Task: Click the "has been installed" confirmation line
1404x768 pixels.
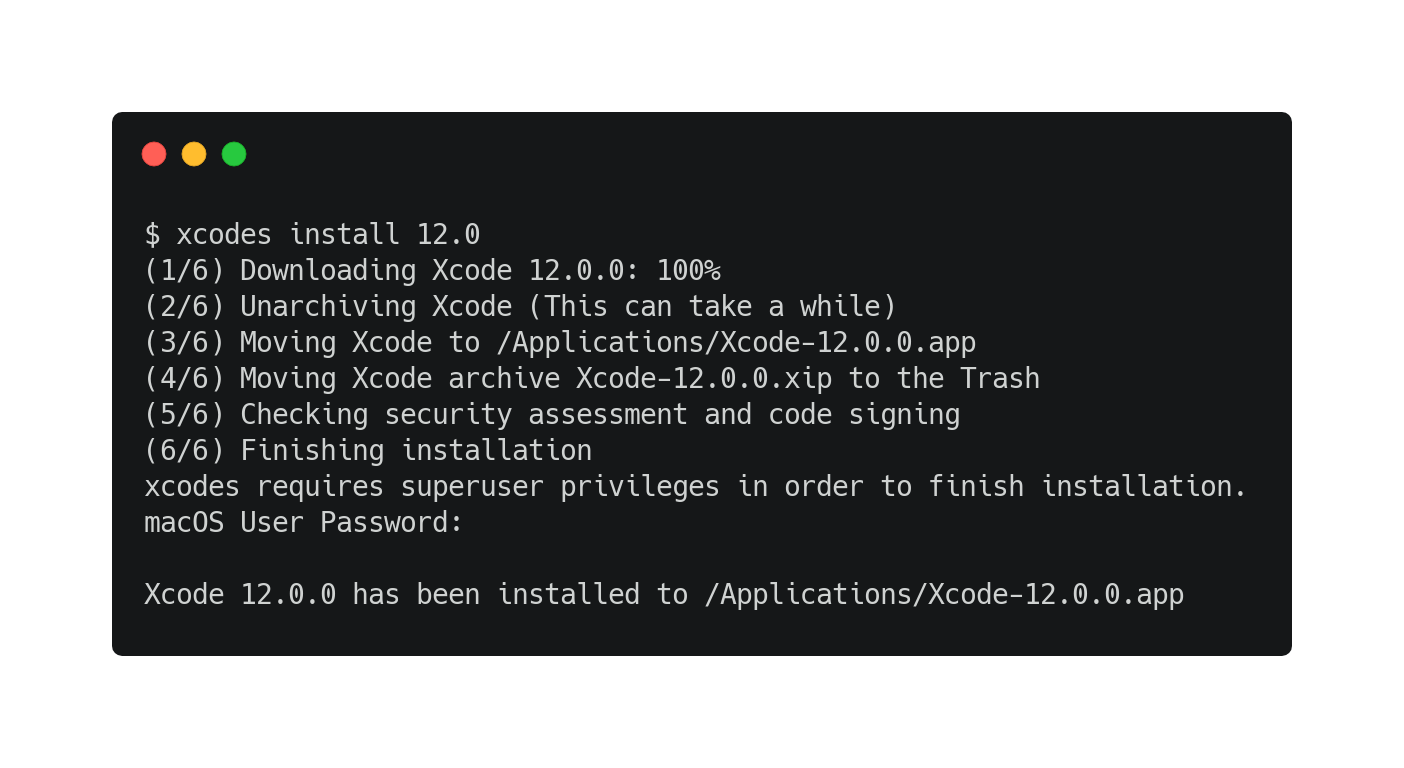Action: coord(664,595)
